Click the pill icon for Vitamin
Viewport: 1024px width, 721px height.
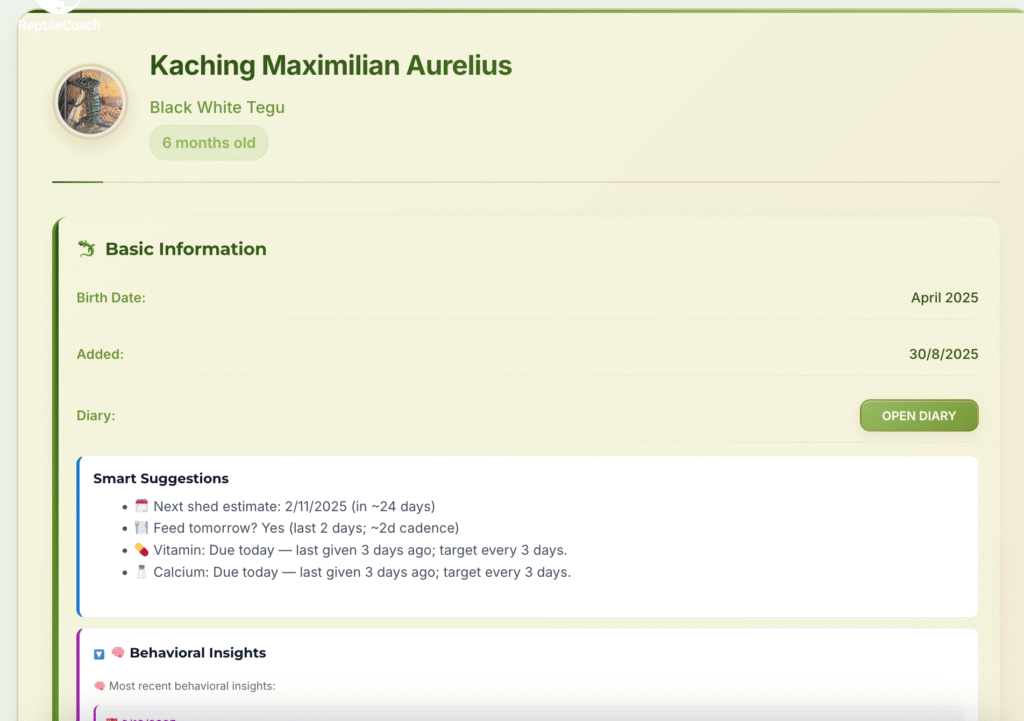point(141,550)
